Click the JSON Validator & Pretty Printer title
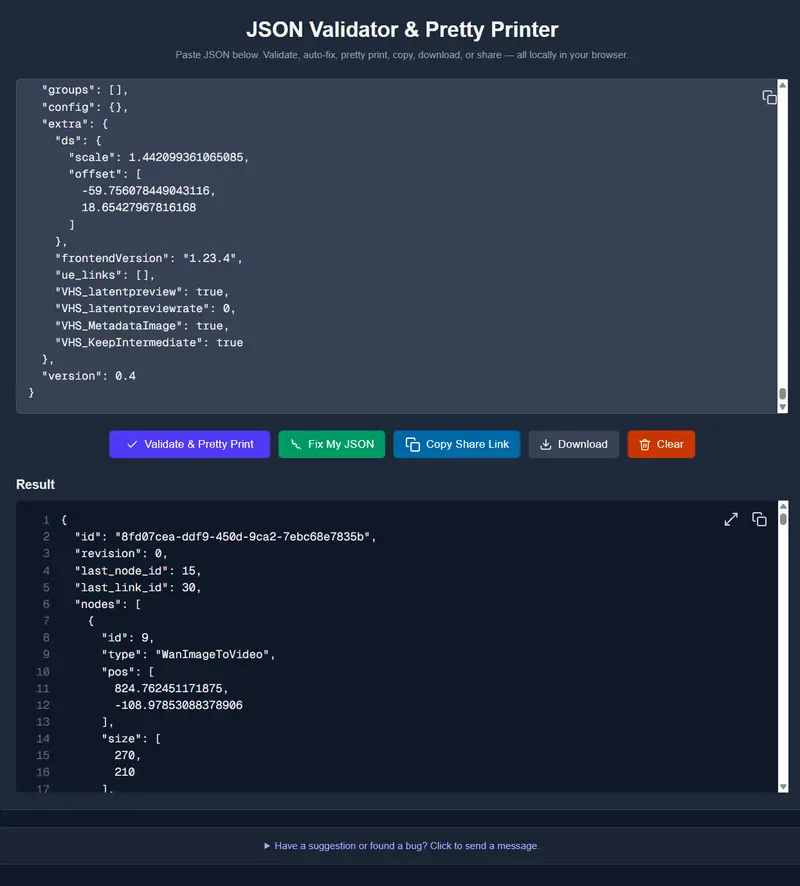Viewport: 800px width, 886px height. [x=402, y=29]
